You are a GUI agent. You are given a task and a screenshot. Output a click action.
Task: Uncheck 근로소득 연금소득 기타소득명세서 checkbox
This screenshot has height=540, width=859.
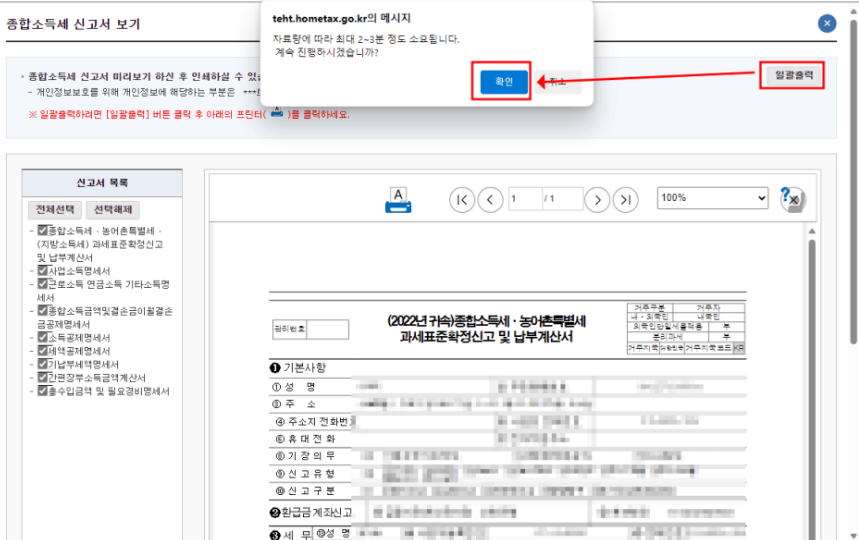pyautogui.click(x=43, y=284)
